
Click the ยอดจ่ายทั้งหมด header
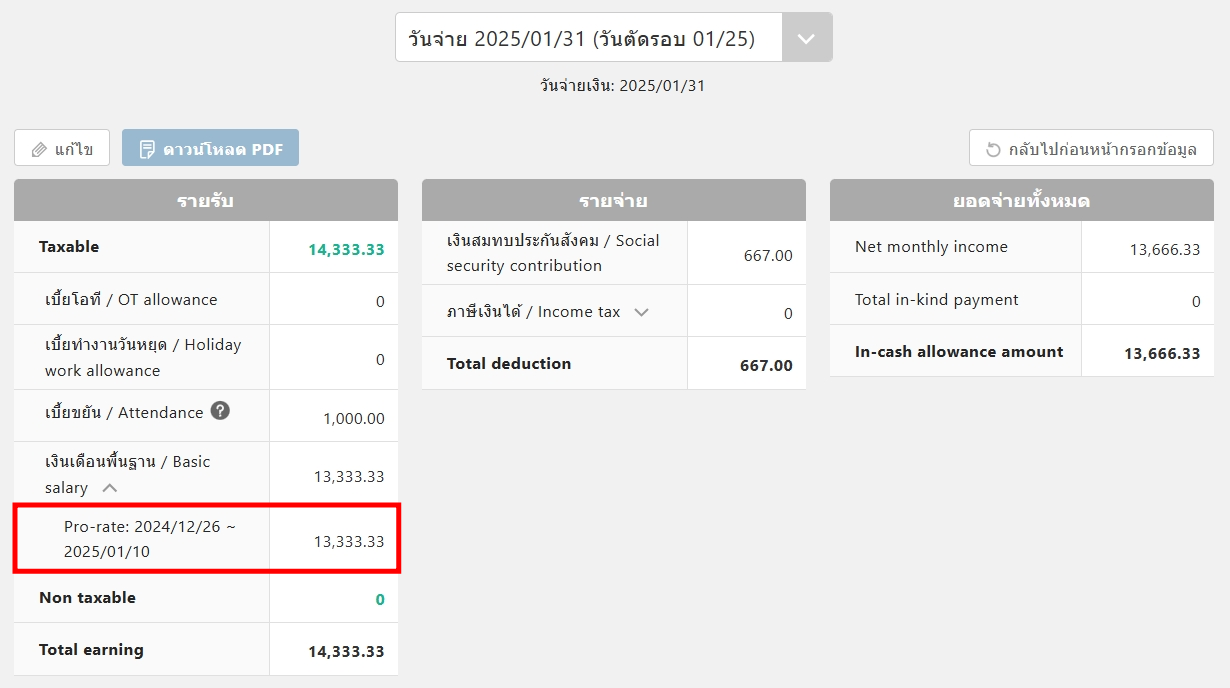1021,200
